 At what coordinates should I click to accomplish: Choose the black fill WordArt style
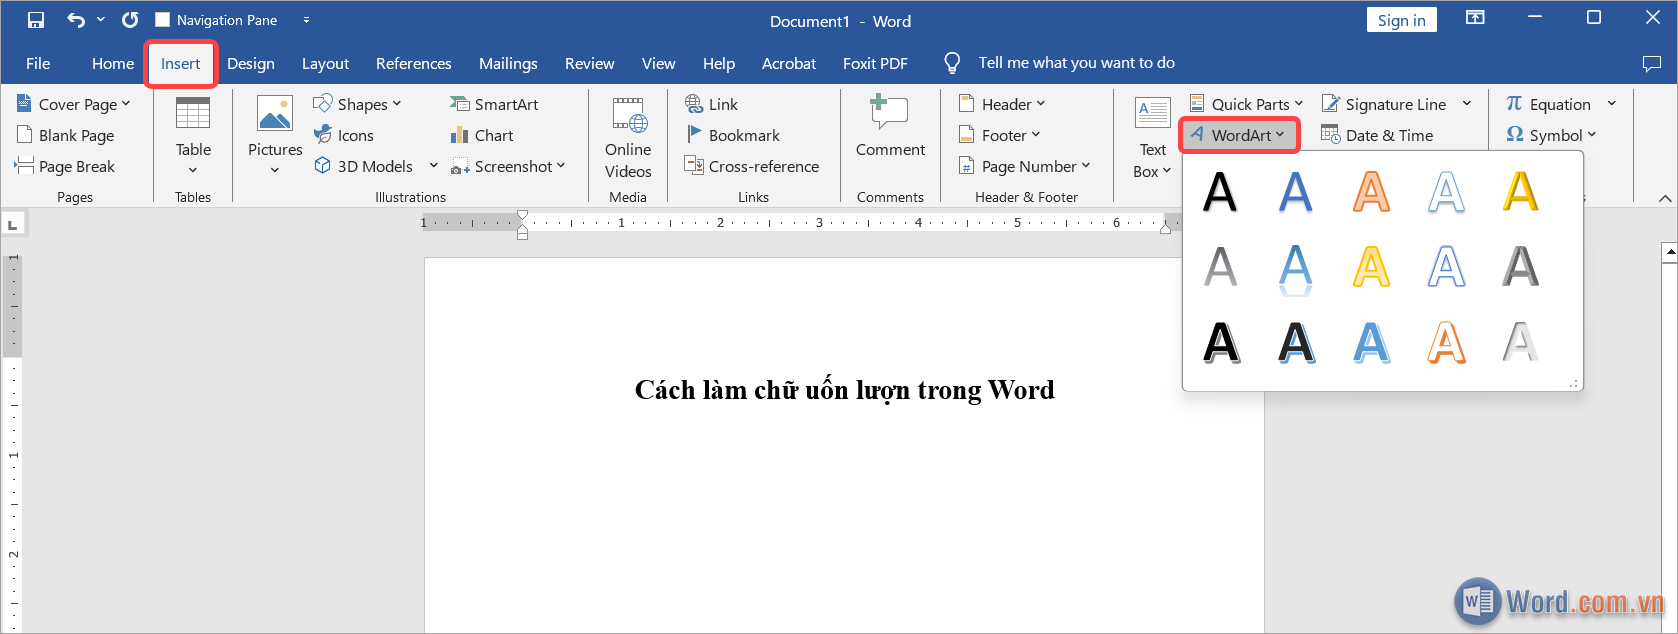pyautogui.click(x=1220, y=192)
